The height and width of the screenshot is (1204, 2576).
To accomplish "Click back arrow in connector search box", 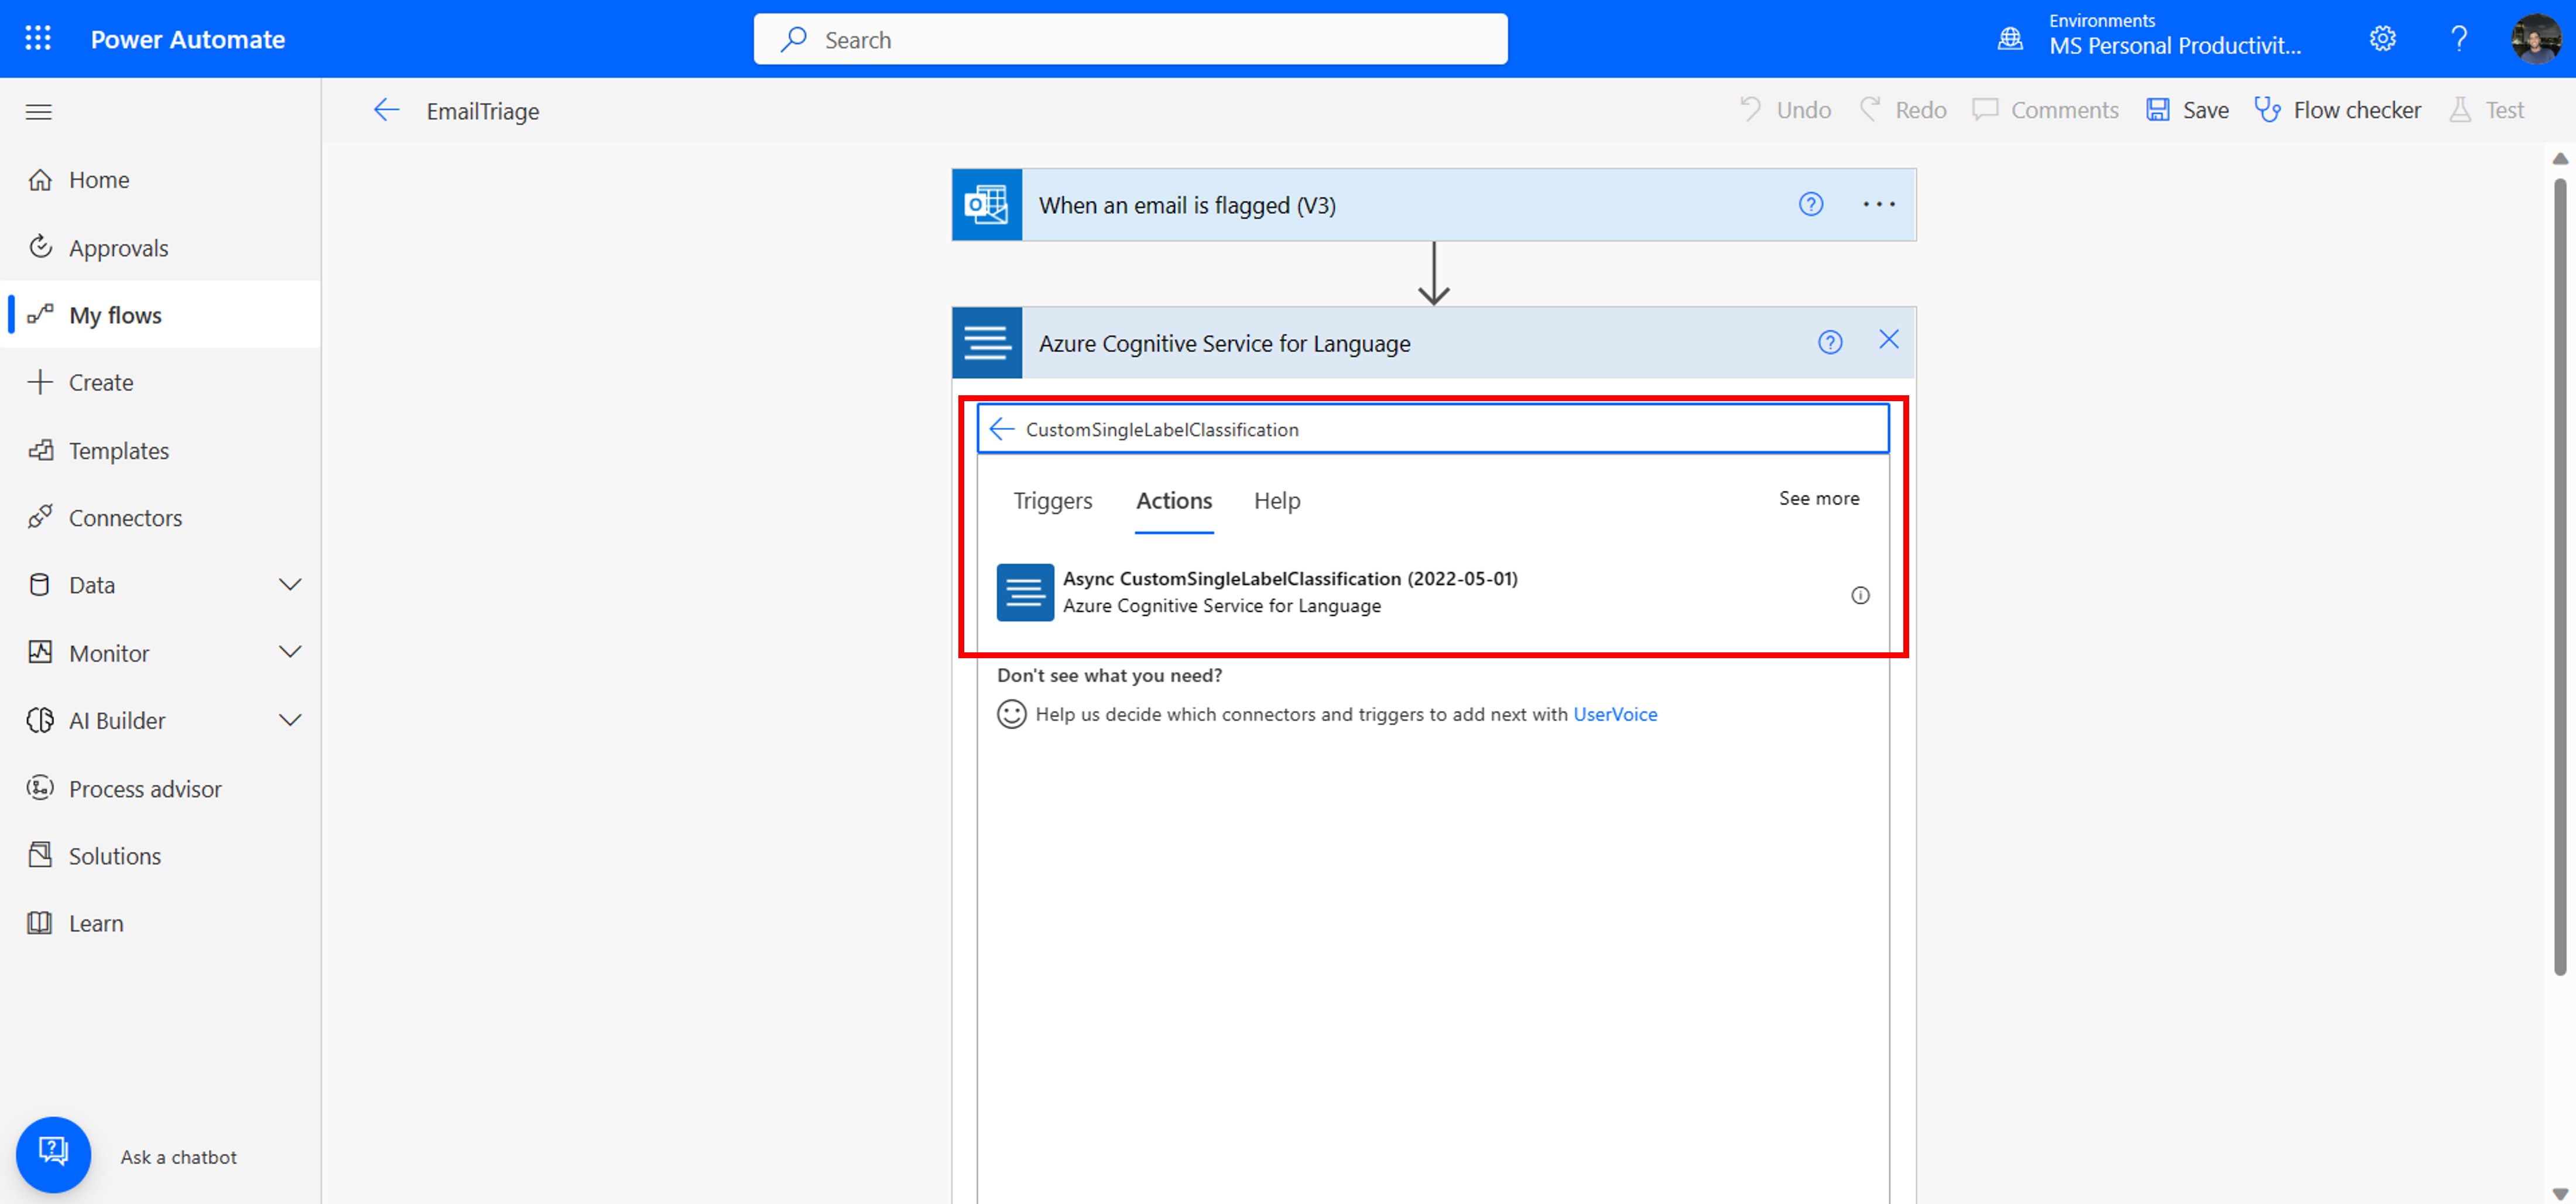I will (x=1001, y=429).
